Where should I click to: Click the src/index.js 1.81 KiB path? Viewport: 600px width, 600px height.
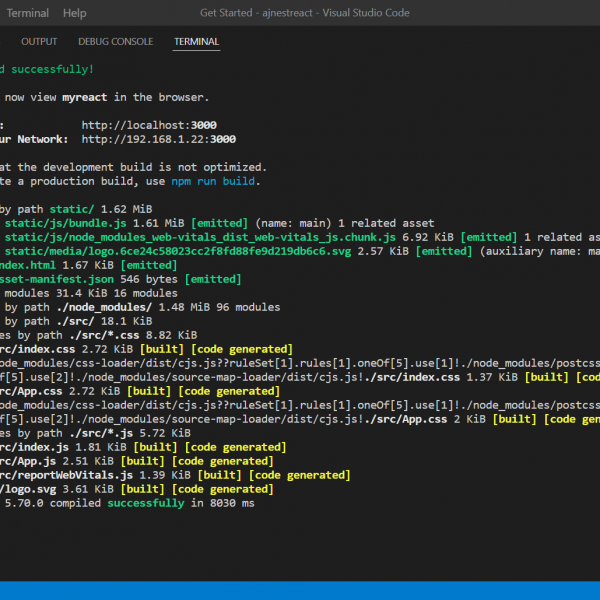[x=37, y=447]
